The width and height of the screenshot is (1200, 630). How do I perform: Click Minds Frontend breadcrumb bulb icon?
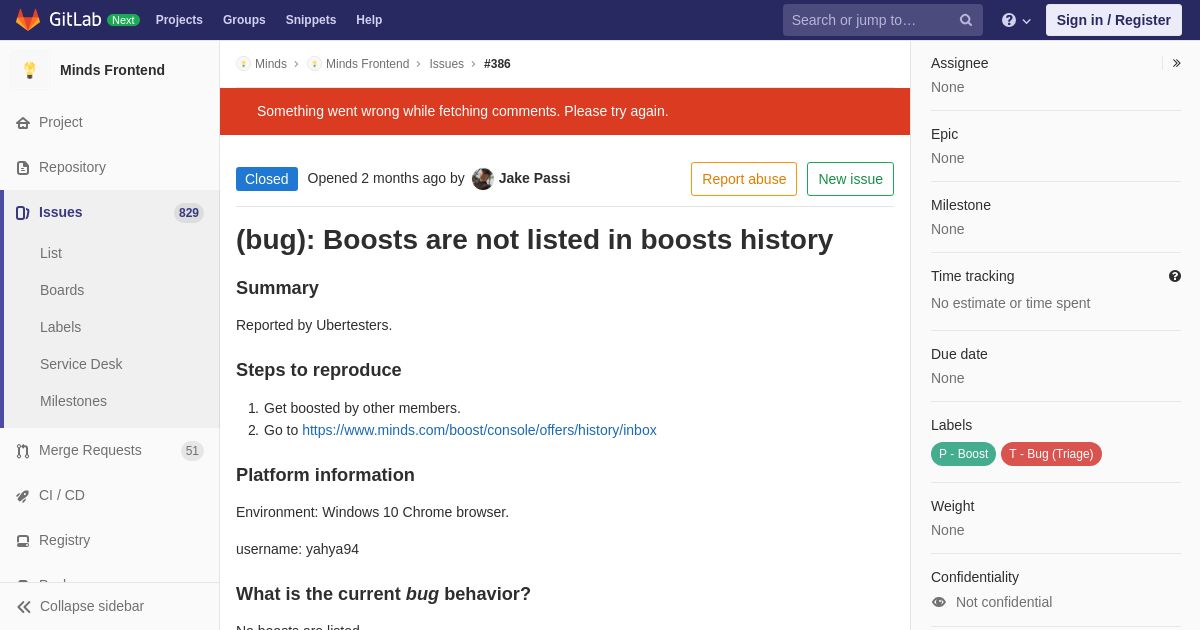(314, 64)
